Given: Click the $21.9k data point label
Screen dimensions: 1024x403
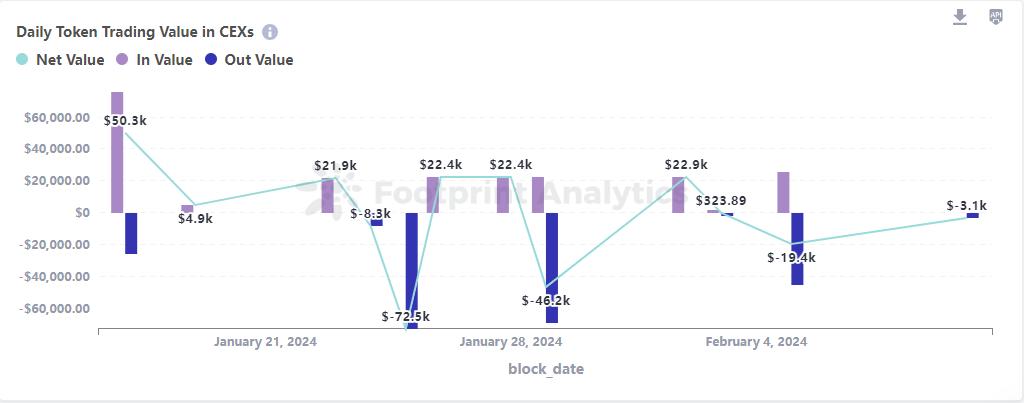Looking at the screenshot, I should coord(335,165).
